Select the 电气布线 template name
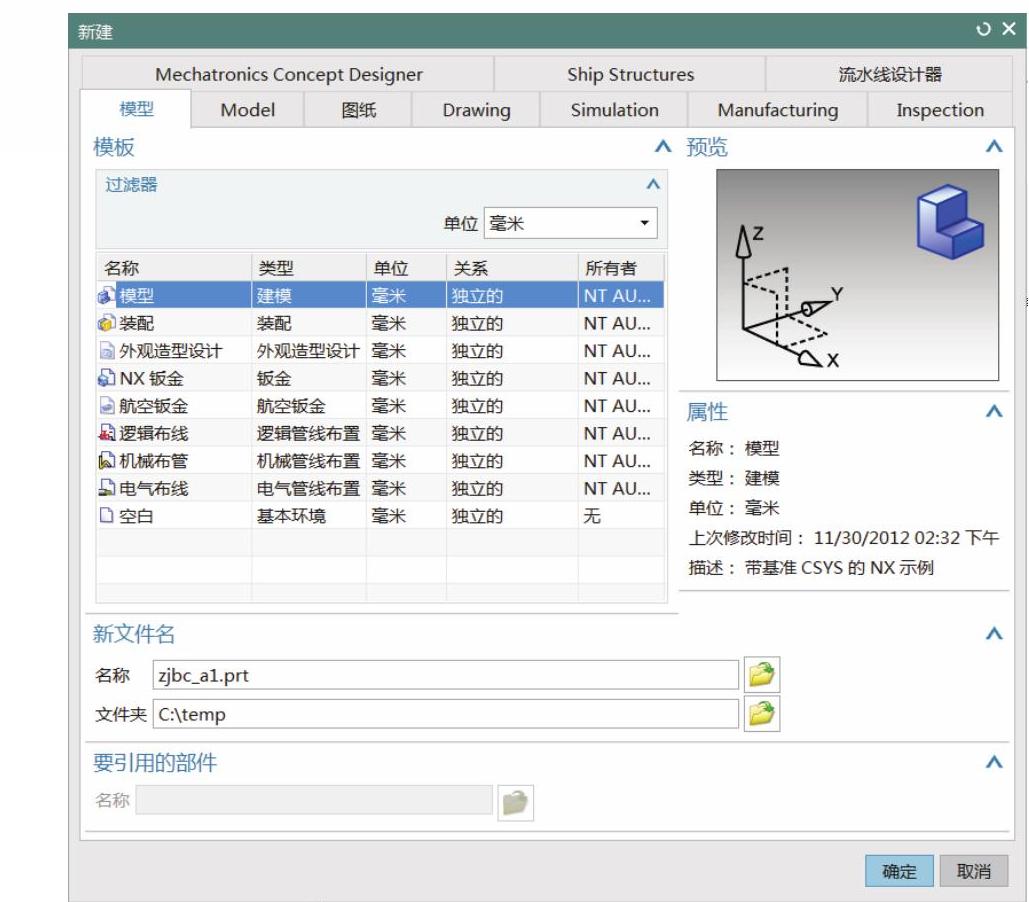Image resolution: width=1029 pixels, height=902 pixels. [154, 488]
